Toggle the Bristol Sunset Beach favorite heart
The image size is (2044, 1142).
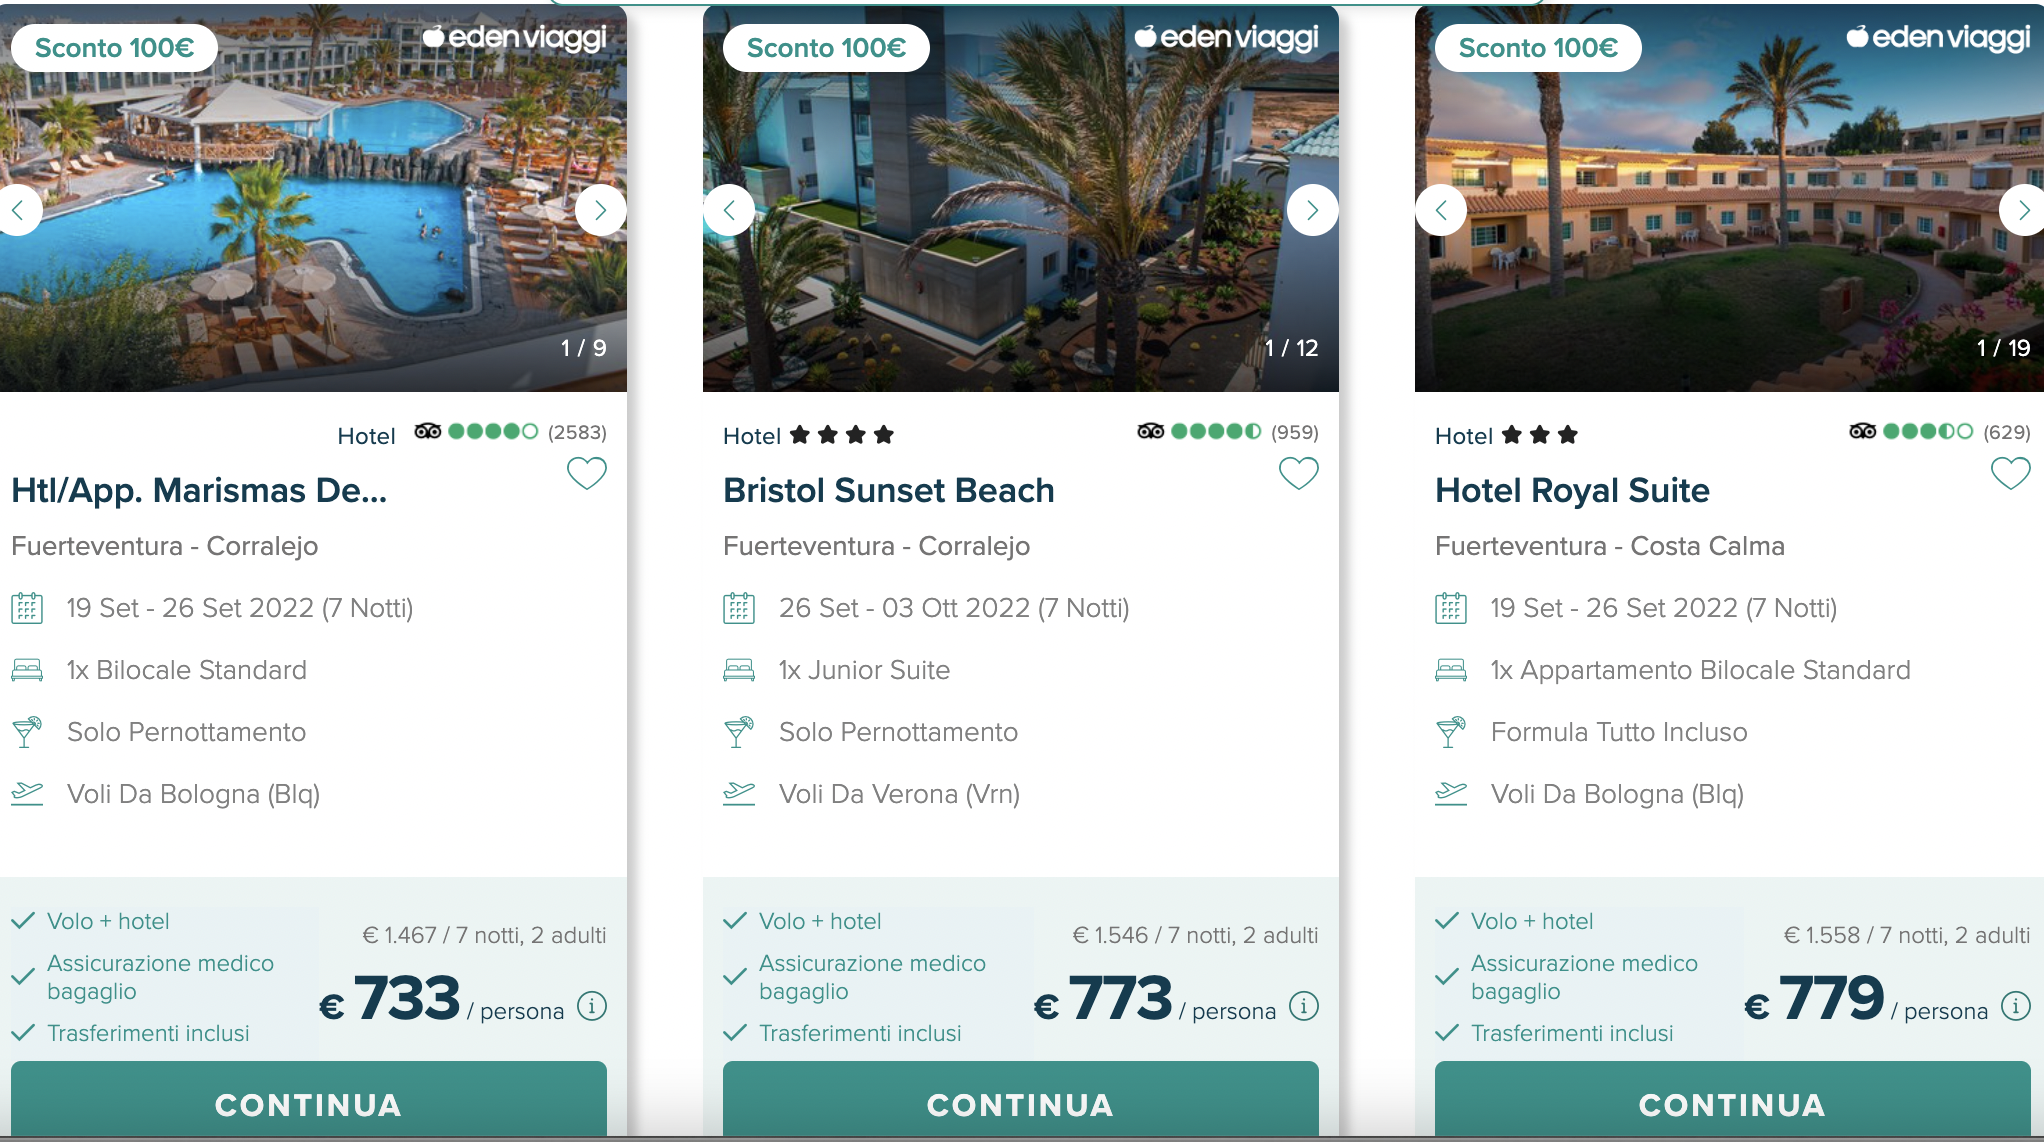click(1299, 473)
